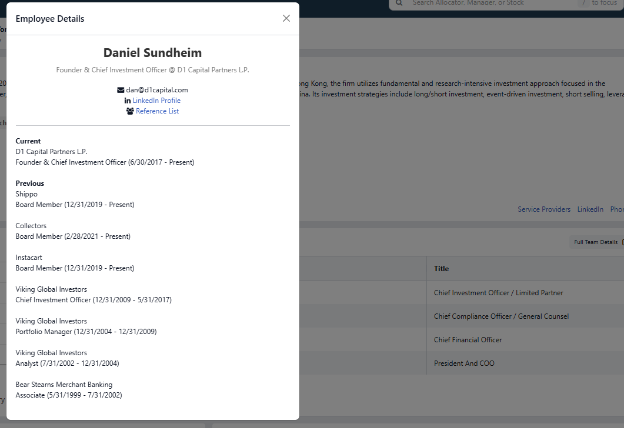Click Associate (5/31/1999 - 7/31/2002) line
This screenshot has width=624, height=428.
click(x=69, y=395)
